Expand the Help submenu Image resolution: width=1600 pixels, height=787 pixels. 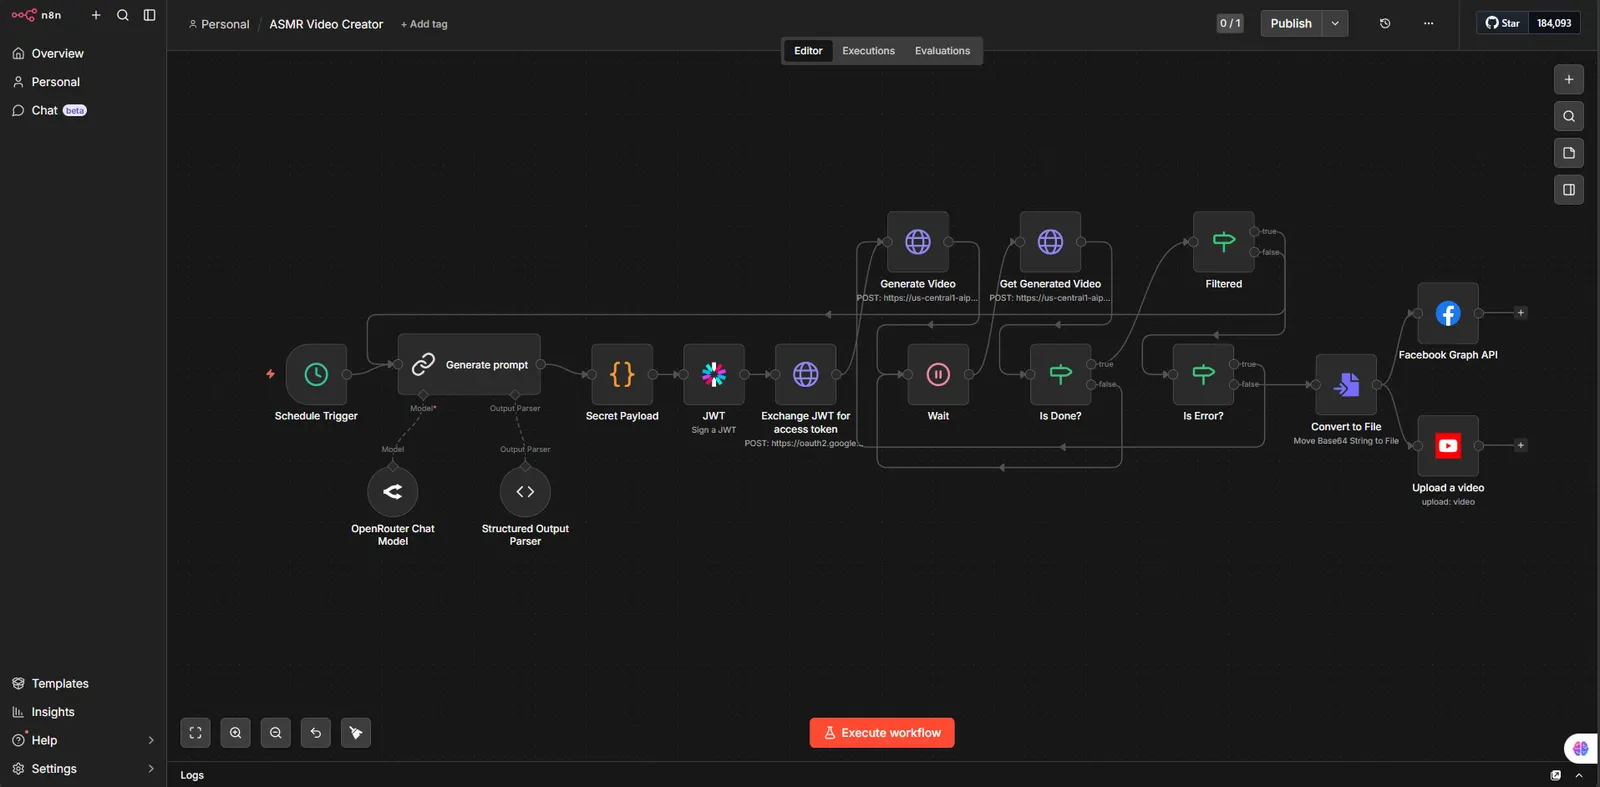(x=151, y=741)
